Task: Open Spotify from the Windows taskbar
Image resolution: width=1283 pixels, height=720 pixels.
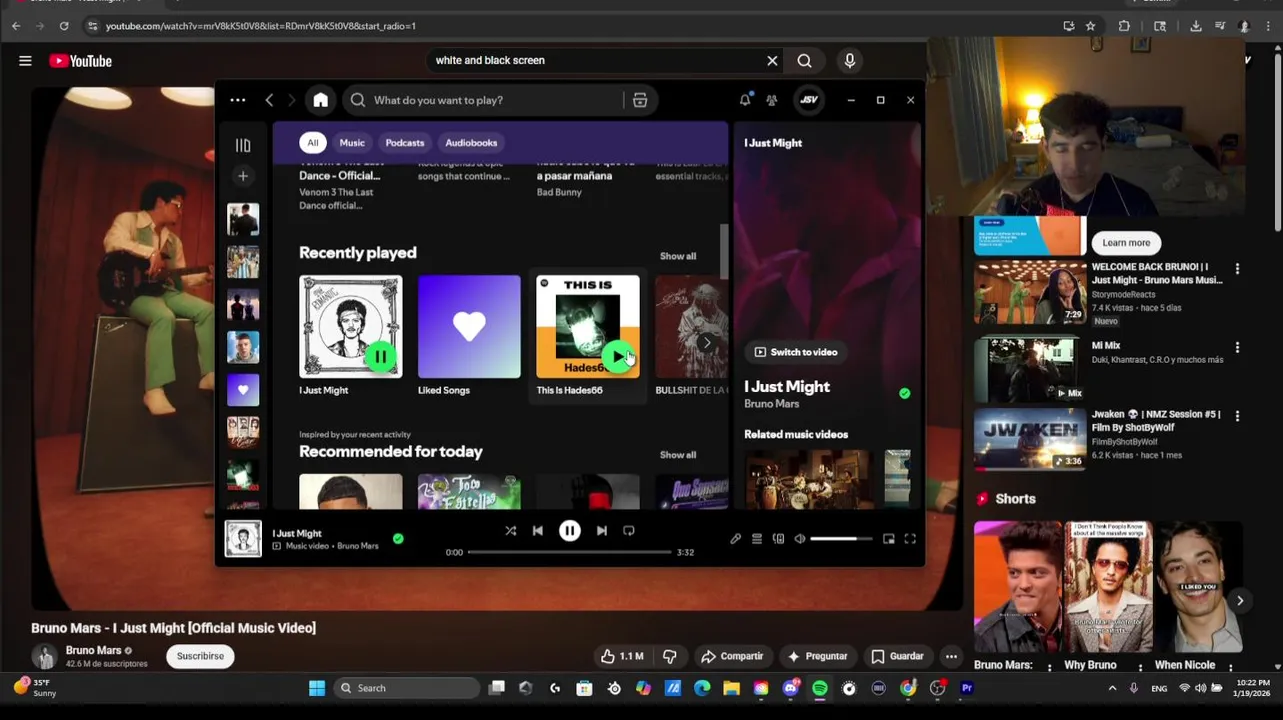Action: (820, 688)
